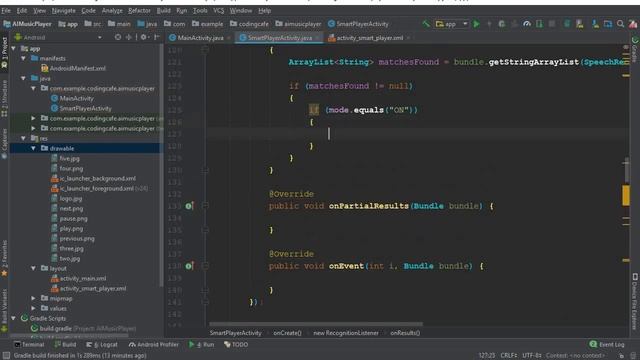Toggle fold marker beside onEvent method
Image resolution: width=640 pixels, height=360 pixels.
[x=205, y=266]
